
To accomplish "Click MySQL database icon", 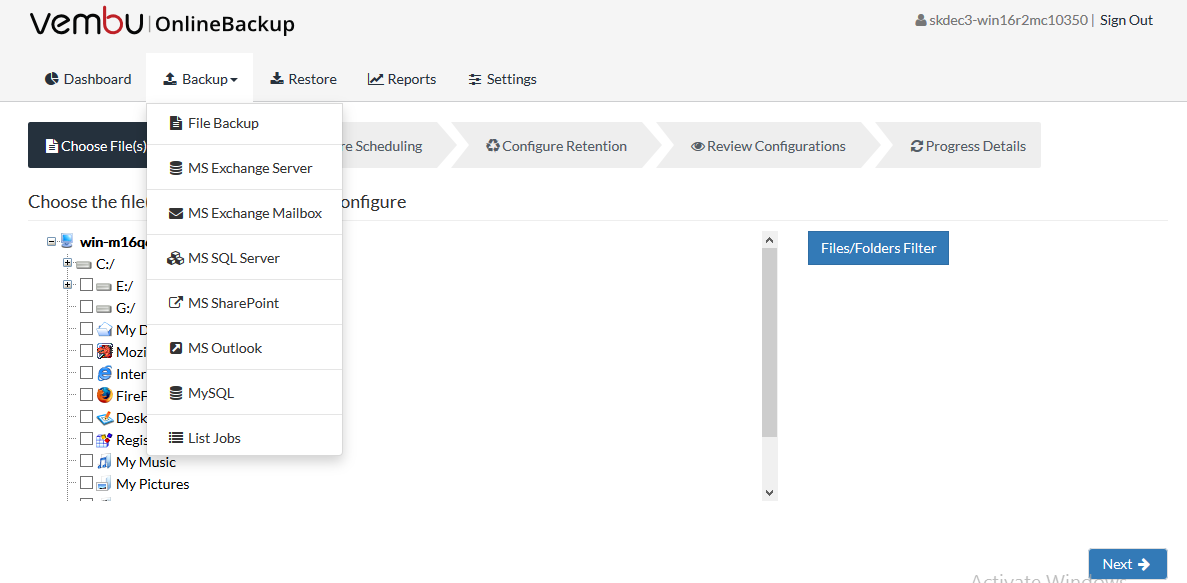I will point(176,393).
